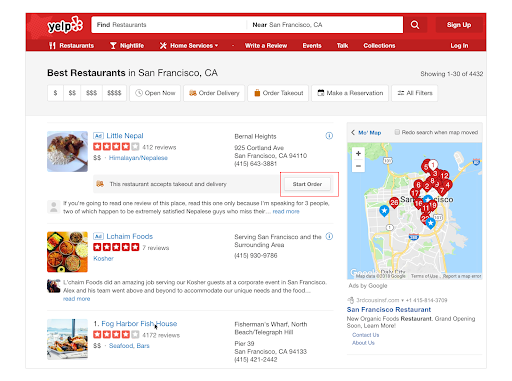Click the Start Order button
The width and height of the screenshot is (512, 381).
pyautogui.click(x=307, y=184)
